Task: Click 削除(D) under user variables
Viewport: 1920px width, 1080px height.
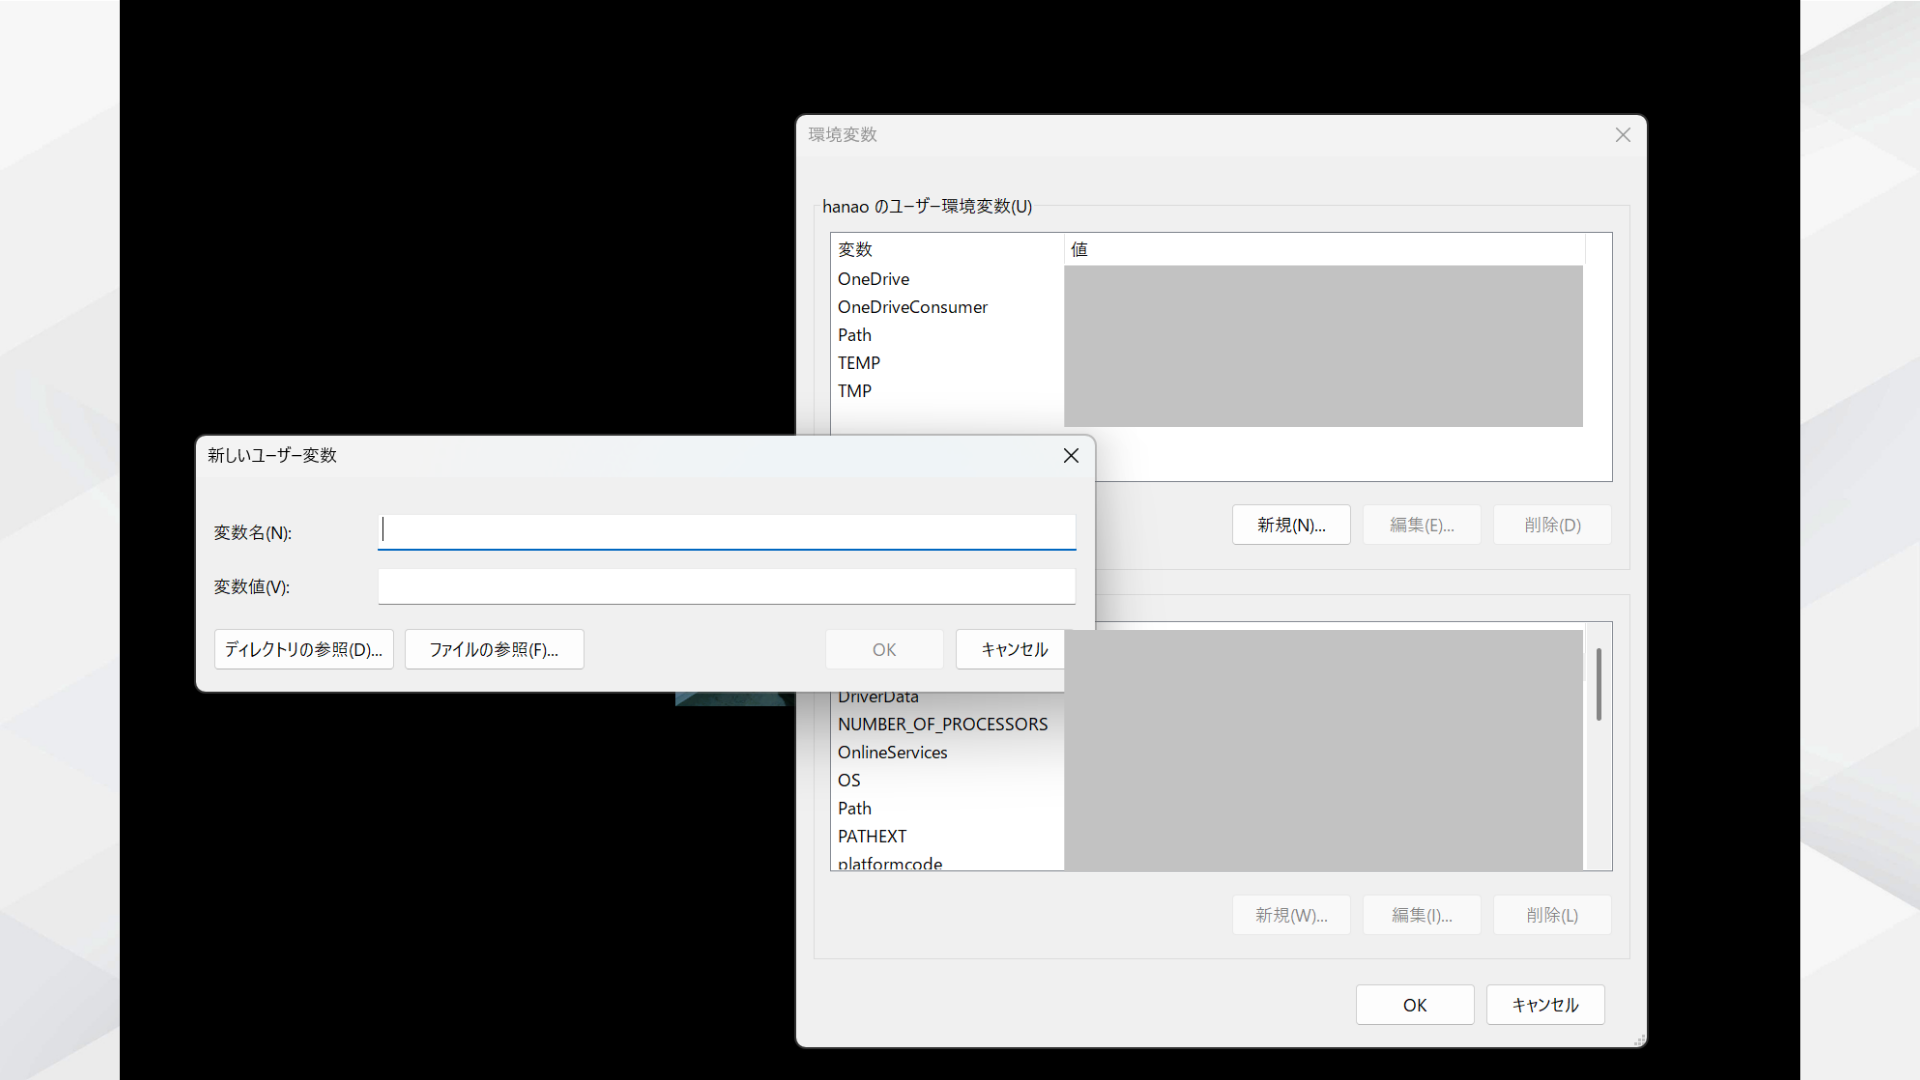Action: click(x=1553, y=525)
